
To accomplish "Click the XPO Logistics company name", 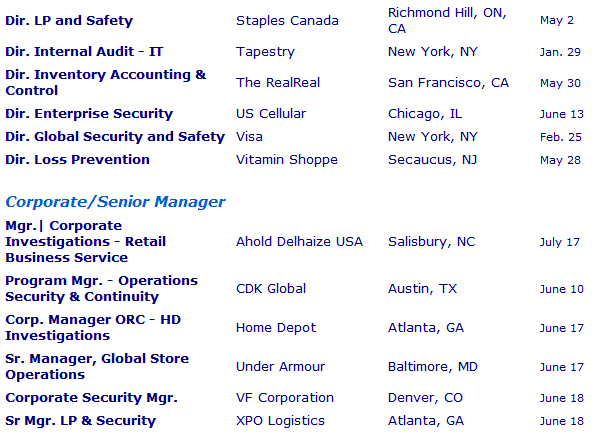I will [280, 421].
